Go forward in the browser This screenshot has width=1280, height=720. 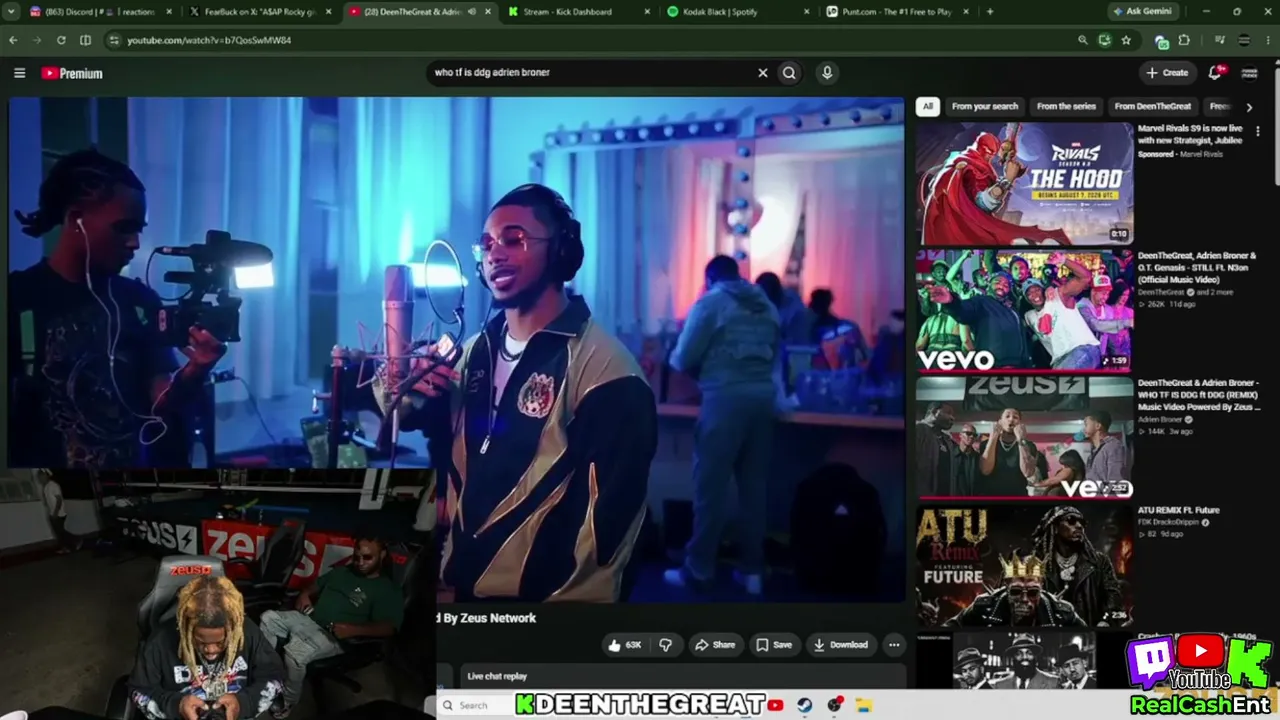[37, 40]
